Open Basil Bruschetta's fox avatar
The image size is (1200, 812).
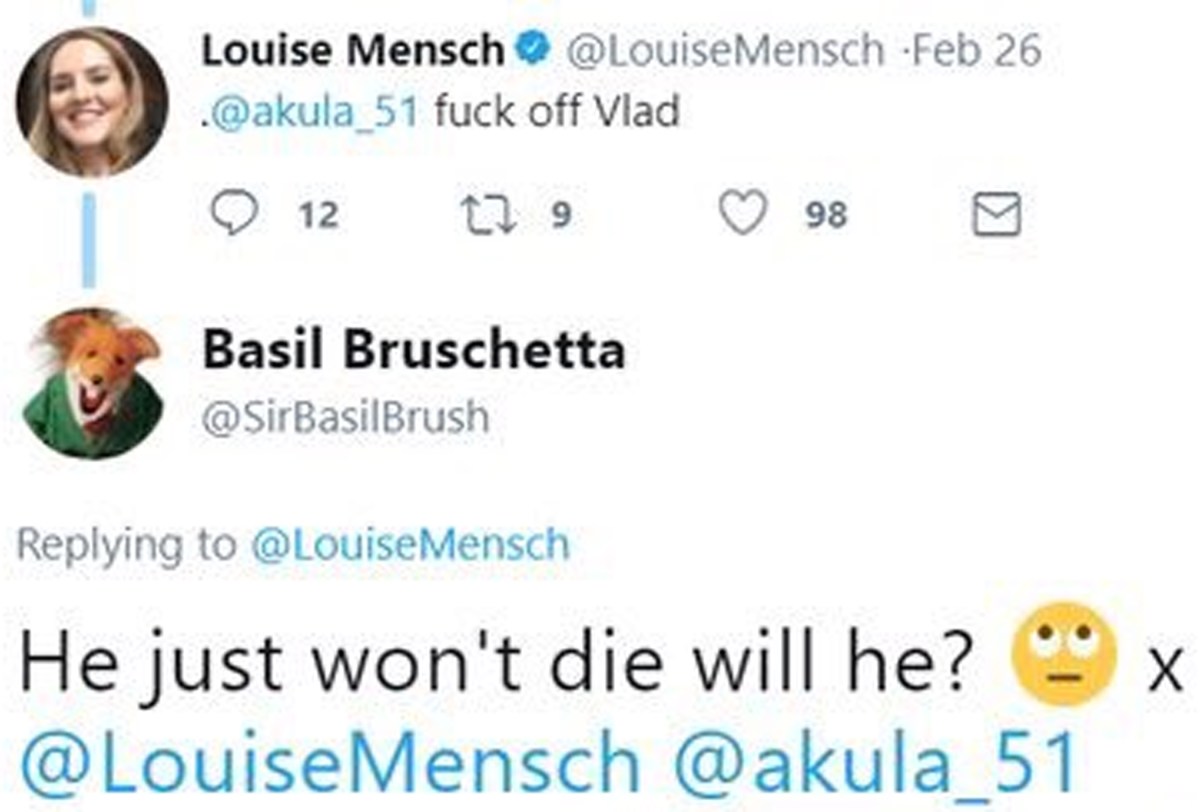pos(92,383)
